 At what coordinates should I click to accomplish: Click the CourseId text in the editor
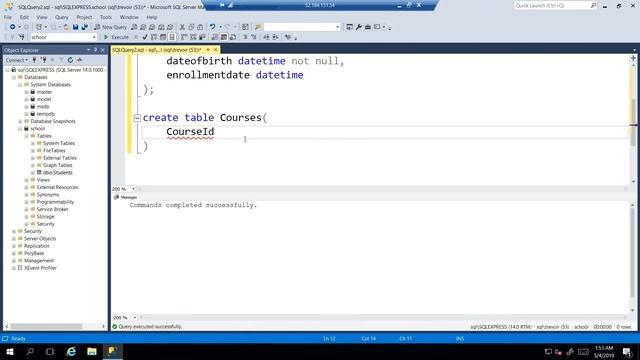190,132
